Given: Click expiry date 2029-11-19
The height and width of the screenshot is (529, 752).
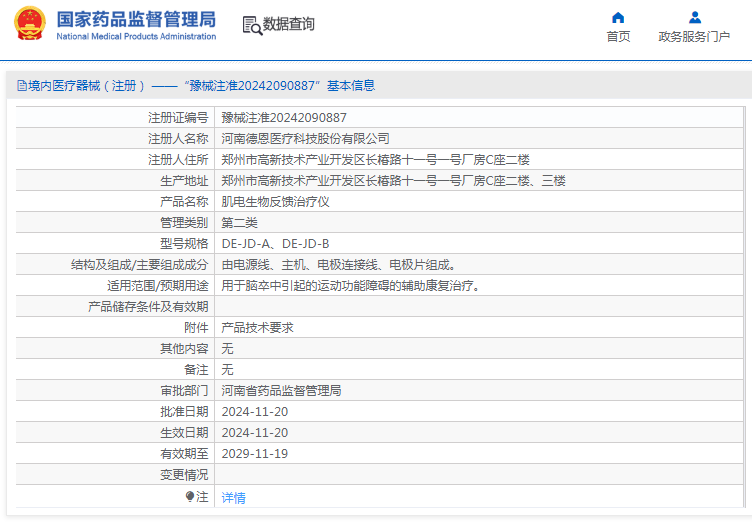Looking at the screenshot, I should pos(255,454).
